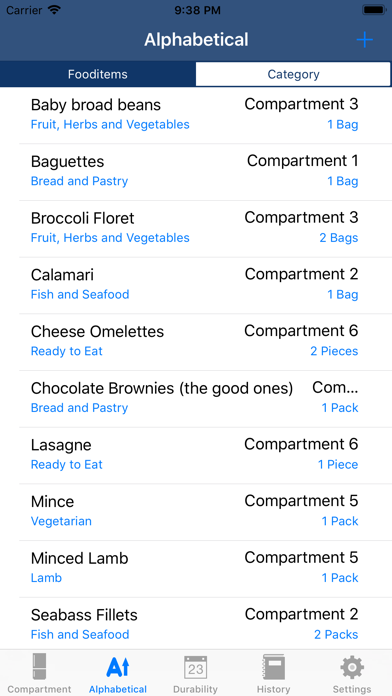Open Chocolate Brownies (the good ones)
This screenshot has height=696, width=392.
pyautogui.click(x=196, y=399)
